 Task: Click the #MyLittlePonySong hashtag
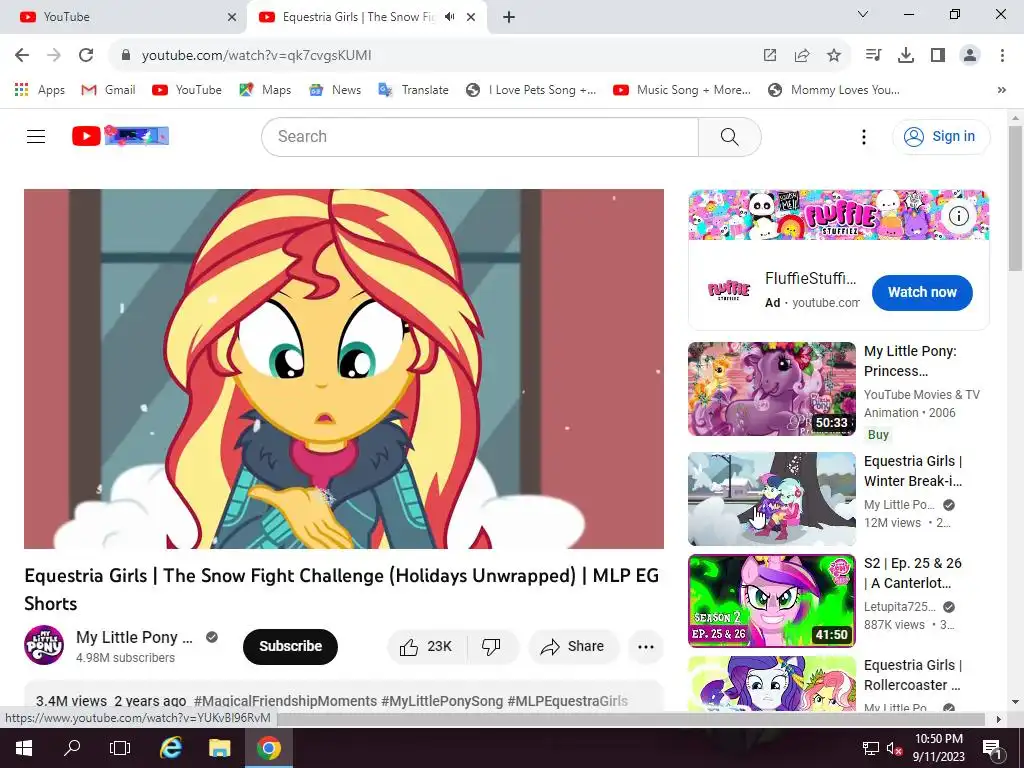point(442,701)
